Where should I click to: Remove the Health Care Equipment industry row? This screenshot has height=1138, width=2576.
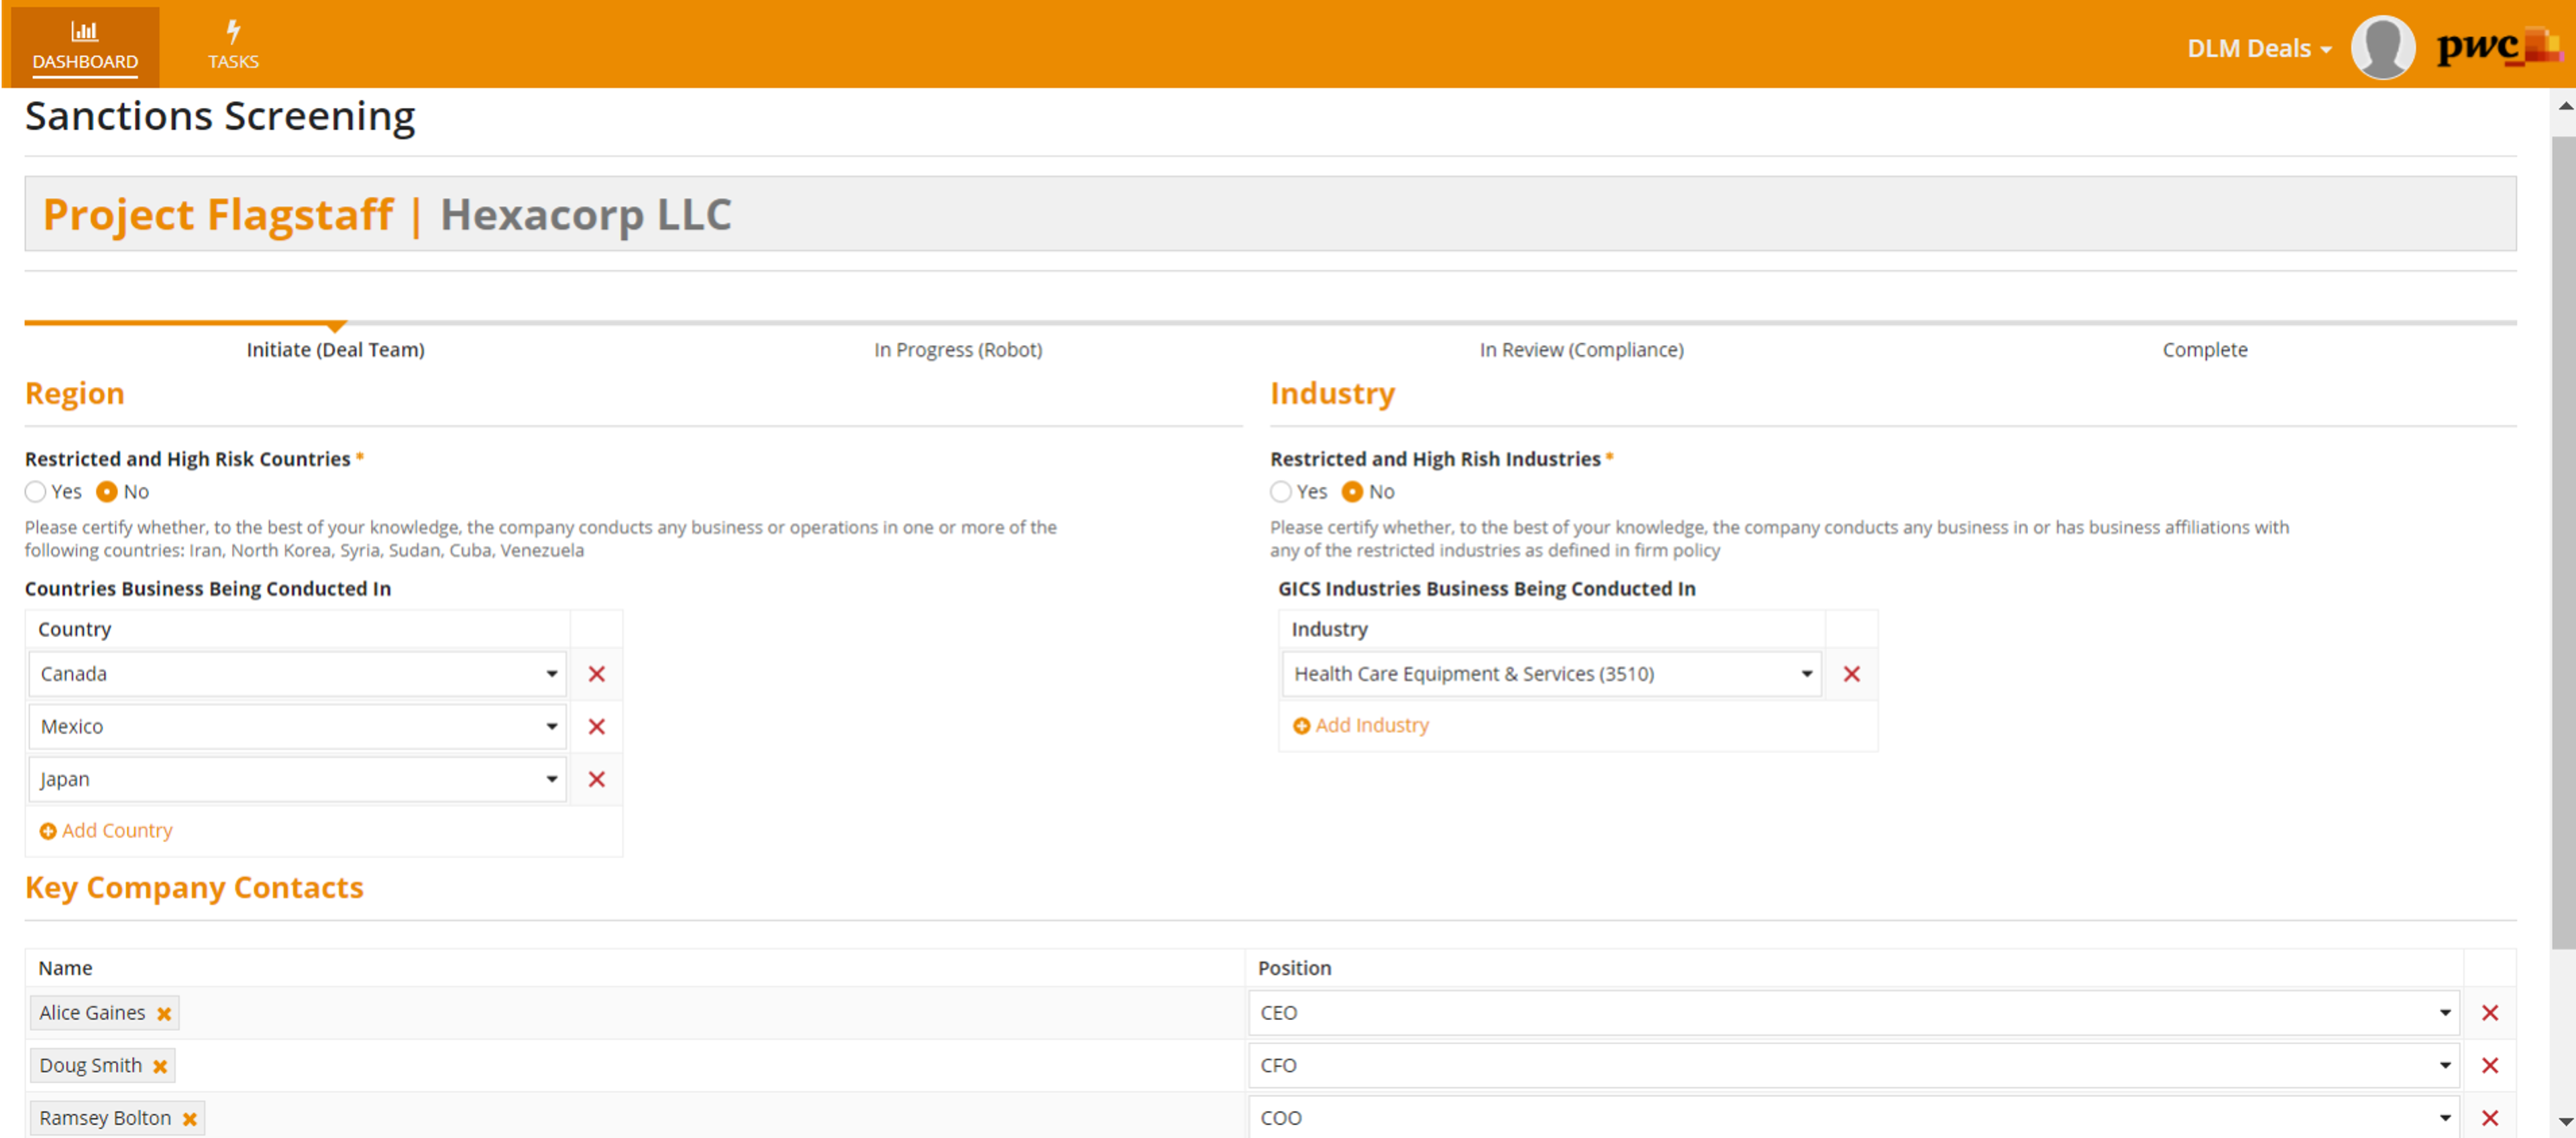click(1852, 674)
